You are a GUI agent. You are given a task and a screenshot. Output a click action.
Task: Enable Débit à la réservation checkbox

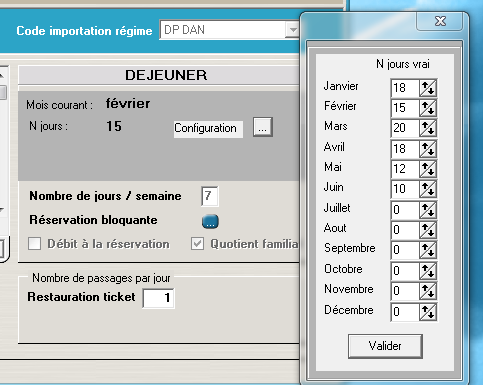pos(35,244)
